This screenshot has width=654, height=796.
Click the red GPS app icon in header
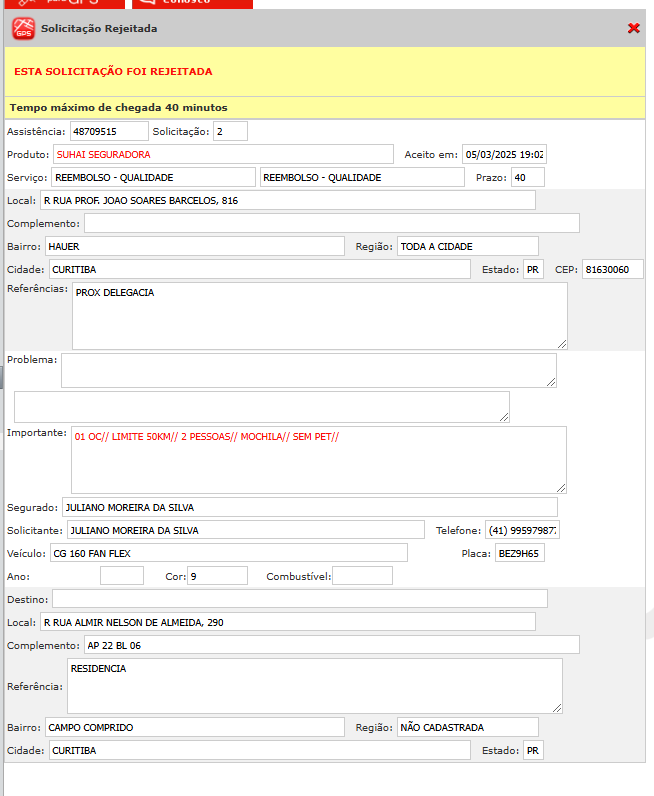[23, 29]
